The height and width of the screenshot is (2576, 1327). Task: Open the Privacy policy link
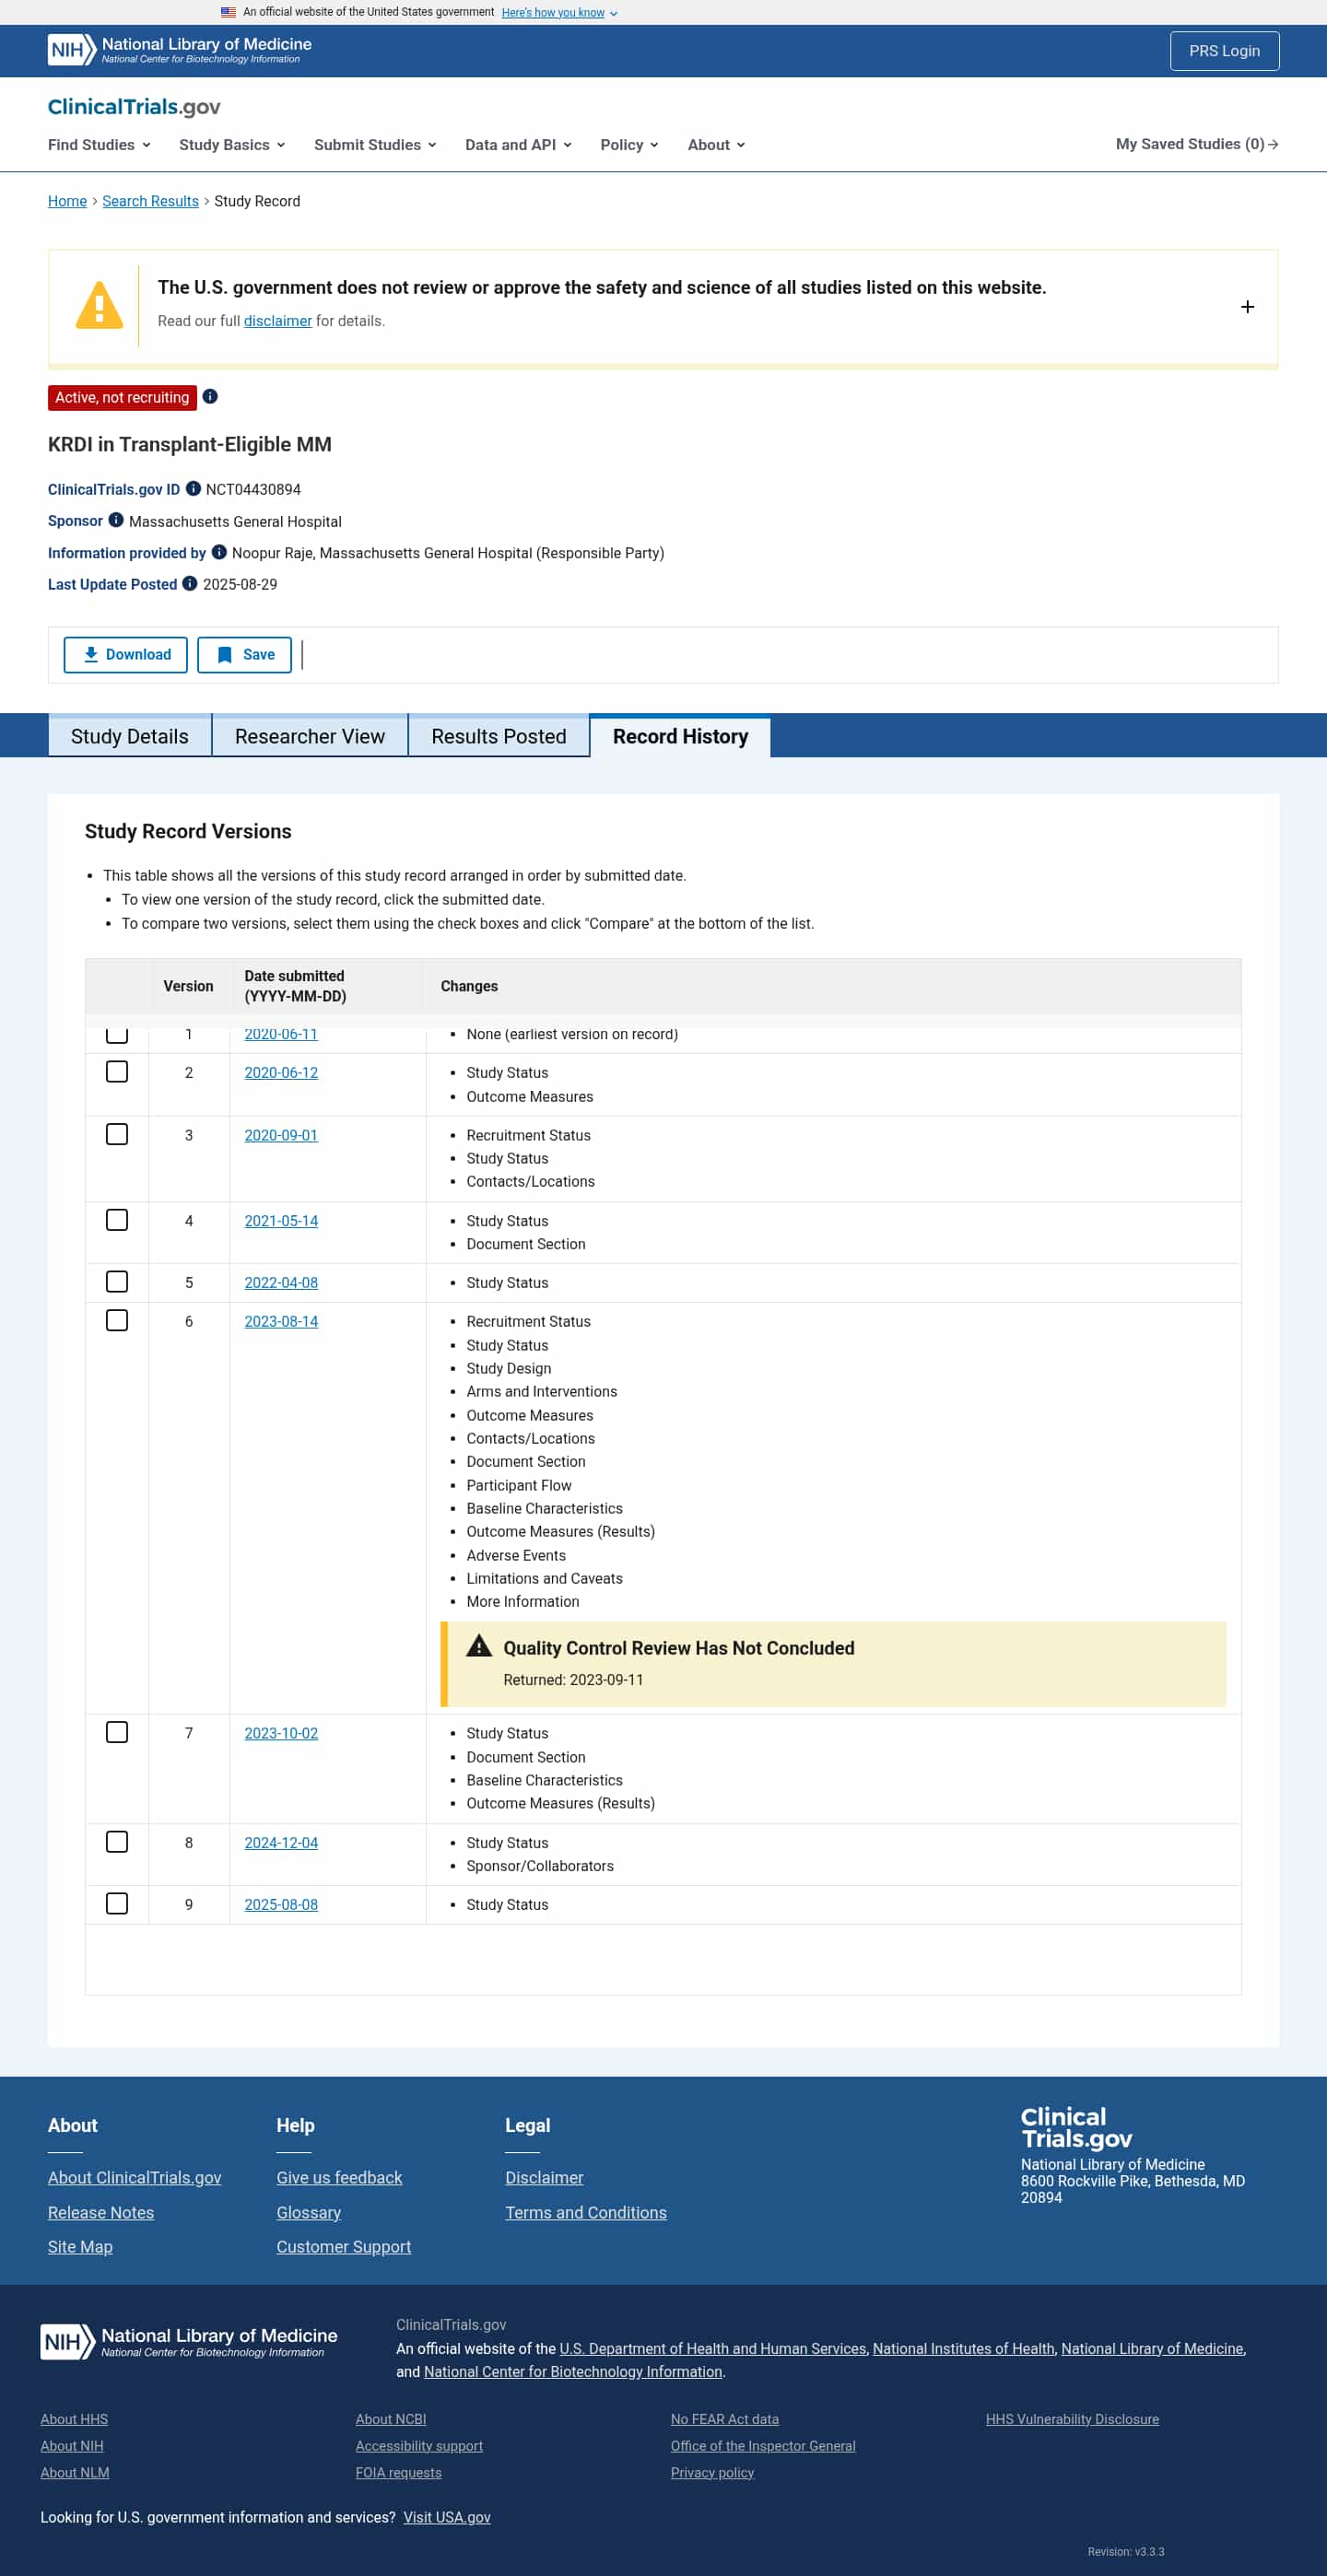(712, 2472)
